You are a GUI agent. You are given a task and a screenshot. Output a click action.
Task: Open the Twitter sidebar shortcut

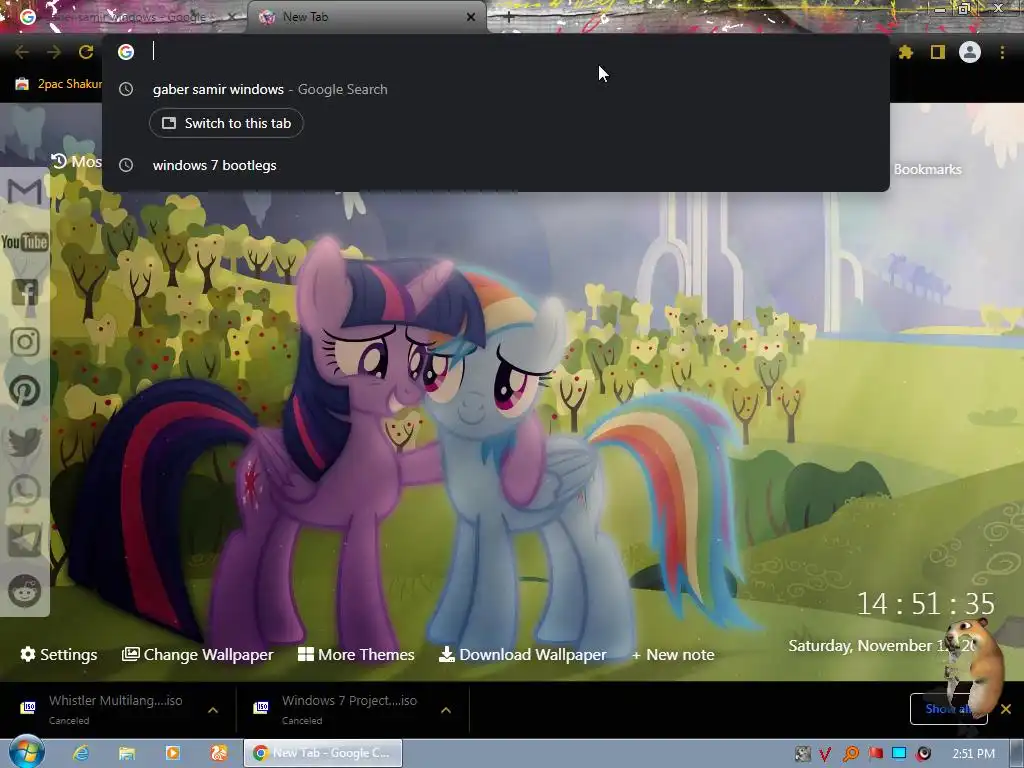[25, 441]
